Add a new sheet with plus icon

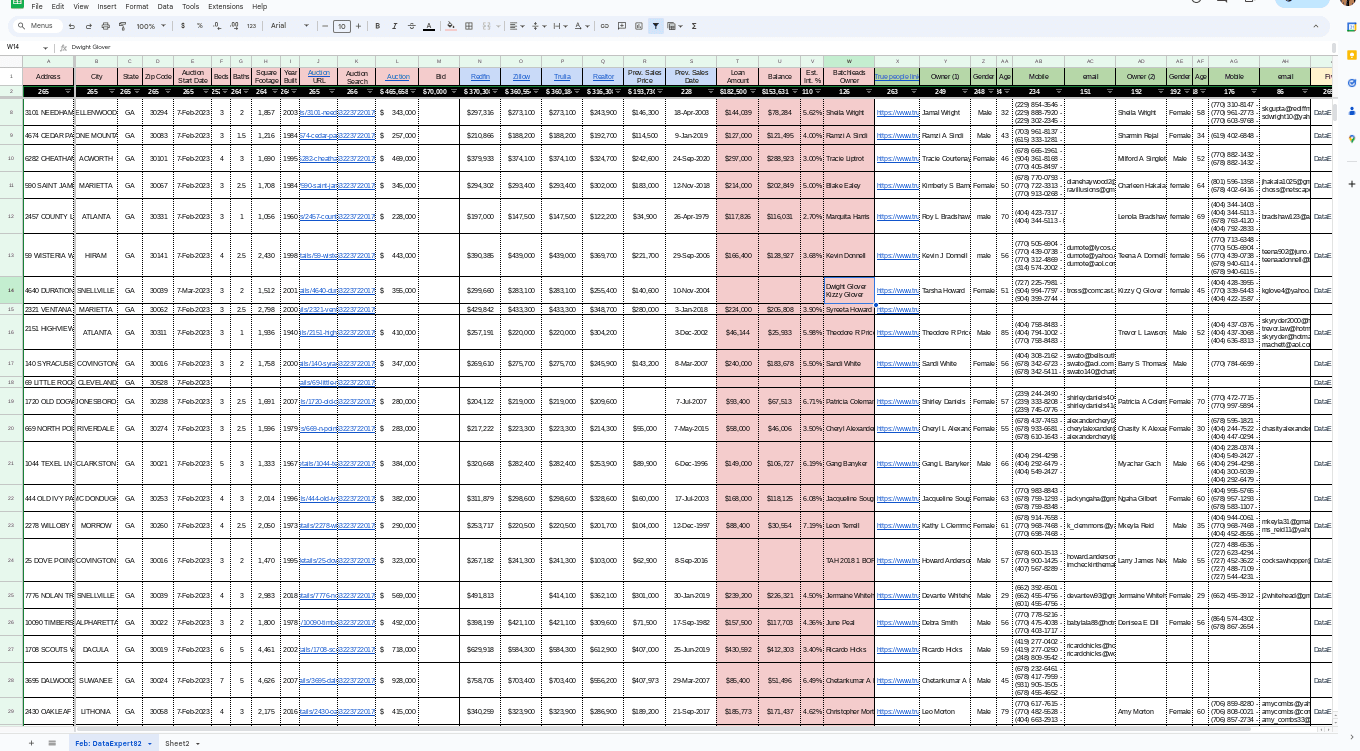point(30,743)
